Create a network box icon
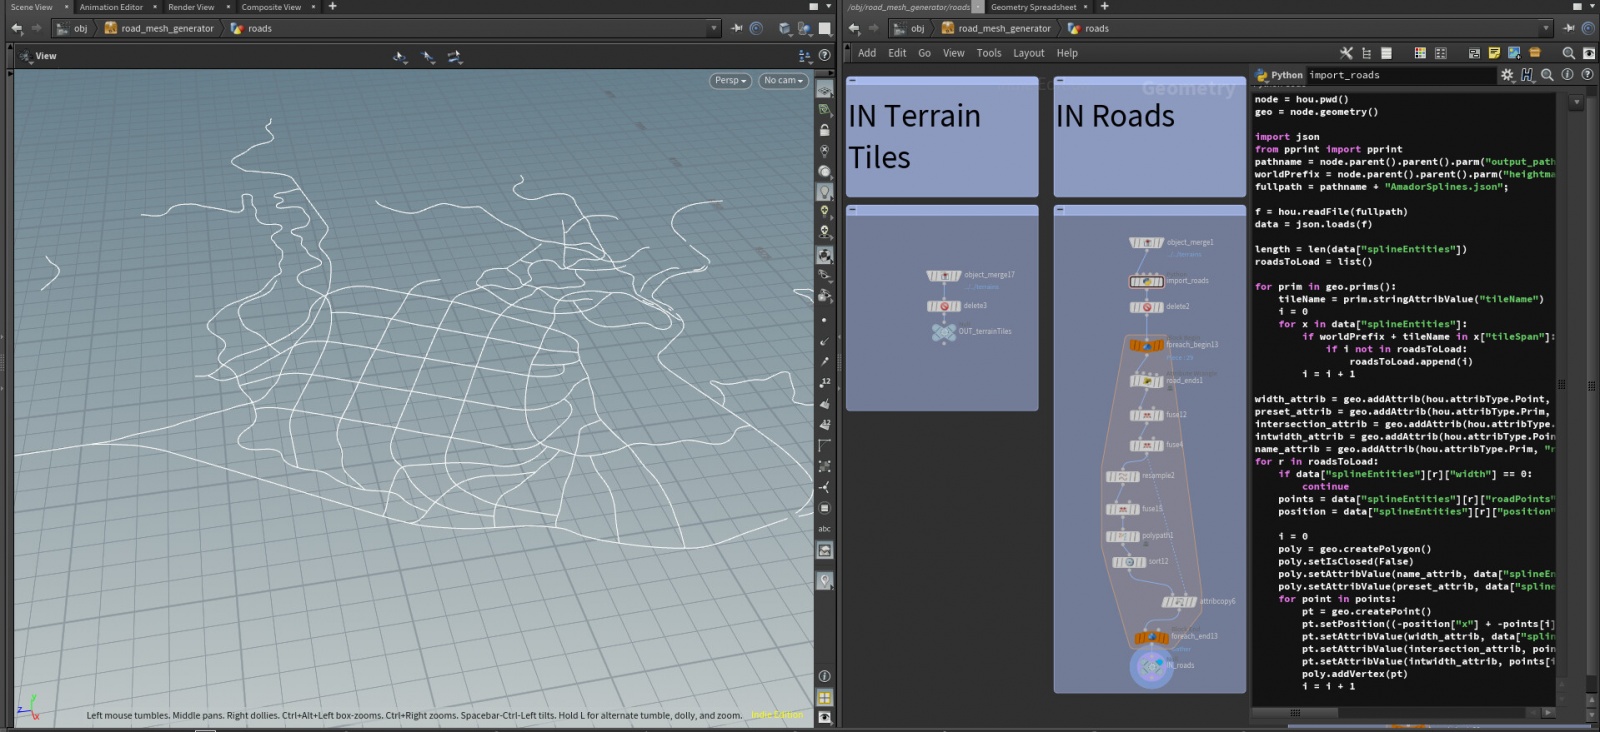Screen dimensions: 1600x732 pos(1474,53)
